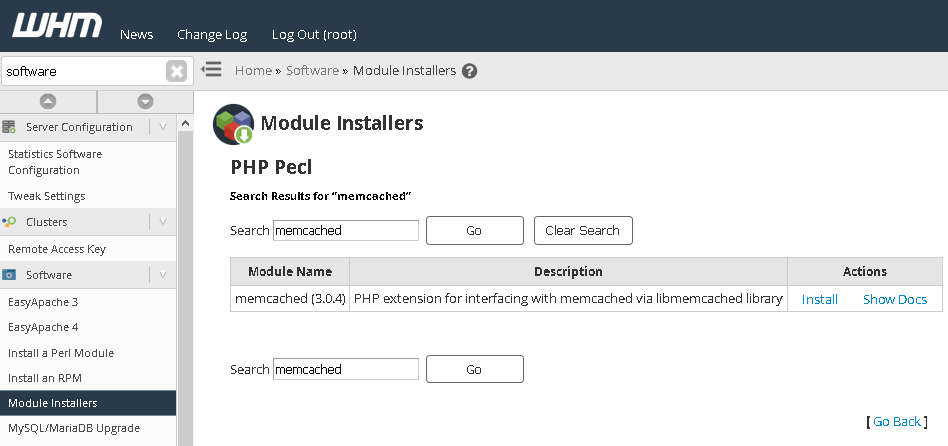Click the memcached (3.0.4) cell
Screen dimensions: 948x446
(x=290, y=299)
